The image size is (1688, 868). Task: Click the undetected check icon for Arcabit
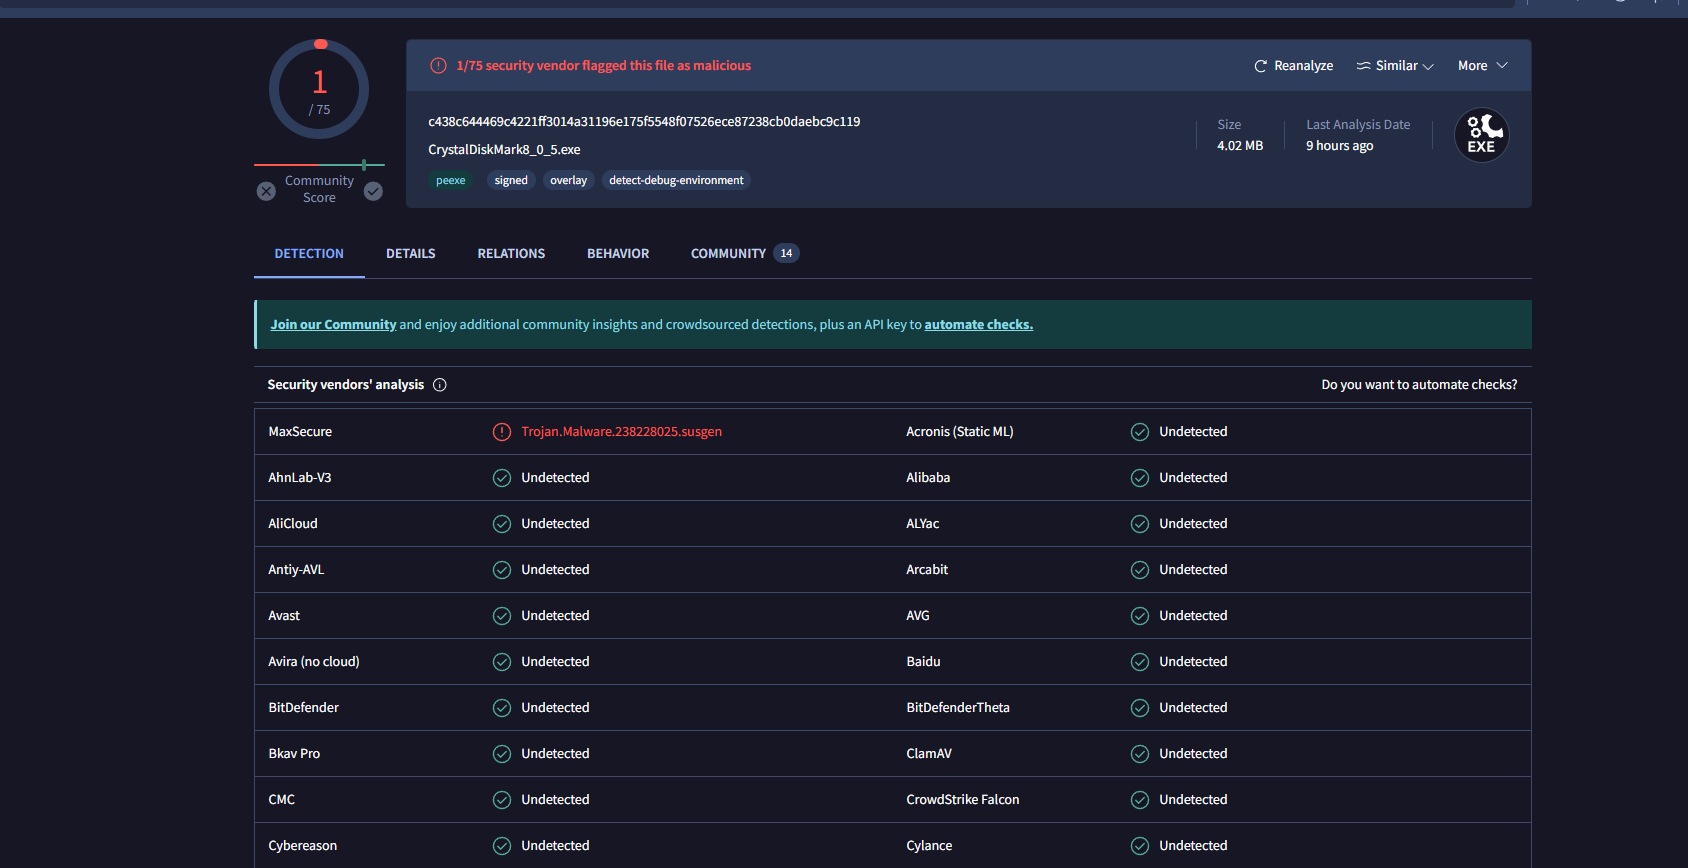pos(1140,570)
